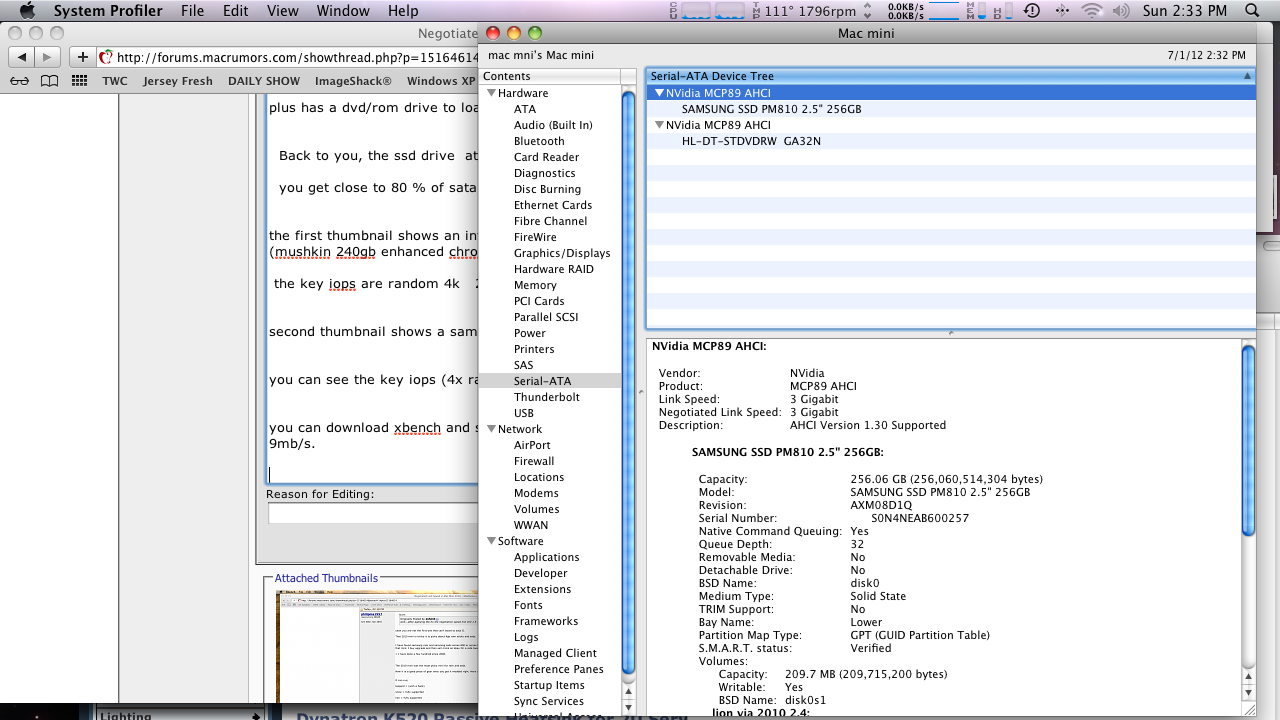Click the Safari back arrow button
Screen dimensions: 1280x720
pos(21,57)
